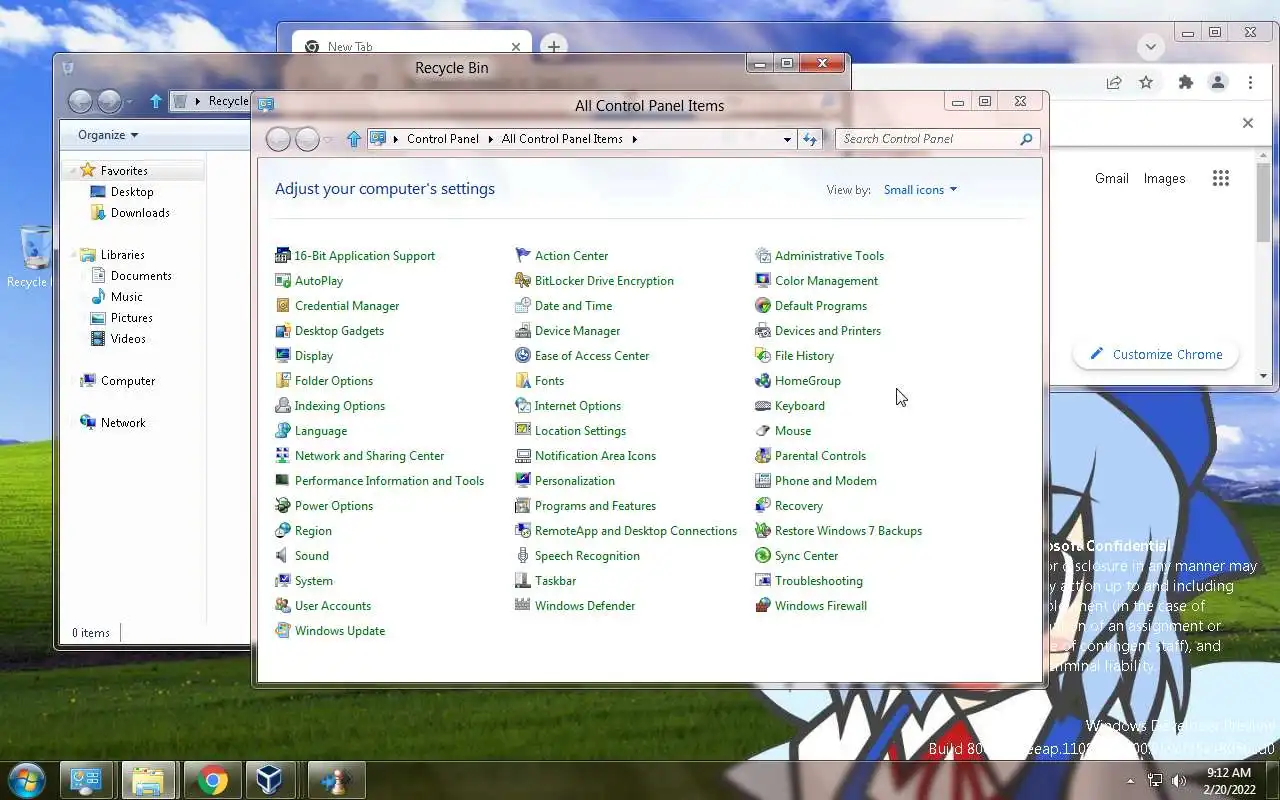Open the Keyboard icon

tap(763, 406)
